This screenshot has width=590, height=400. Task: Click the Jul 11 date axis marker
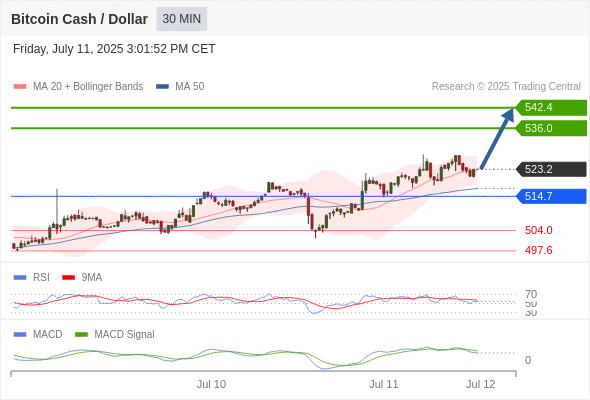coord(383,384)
